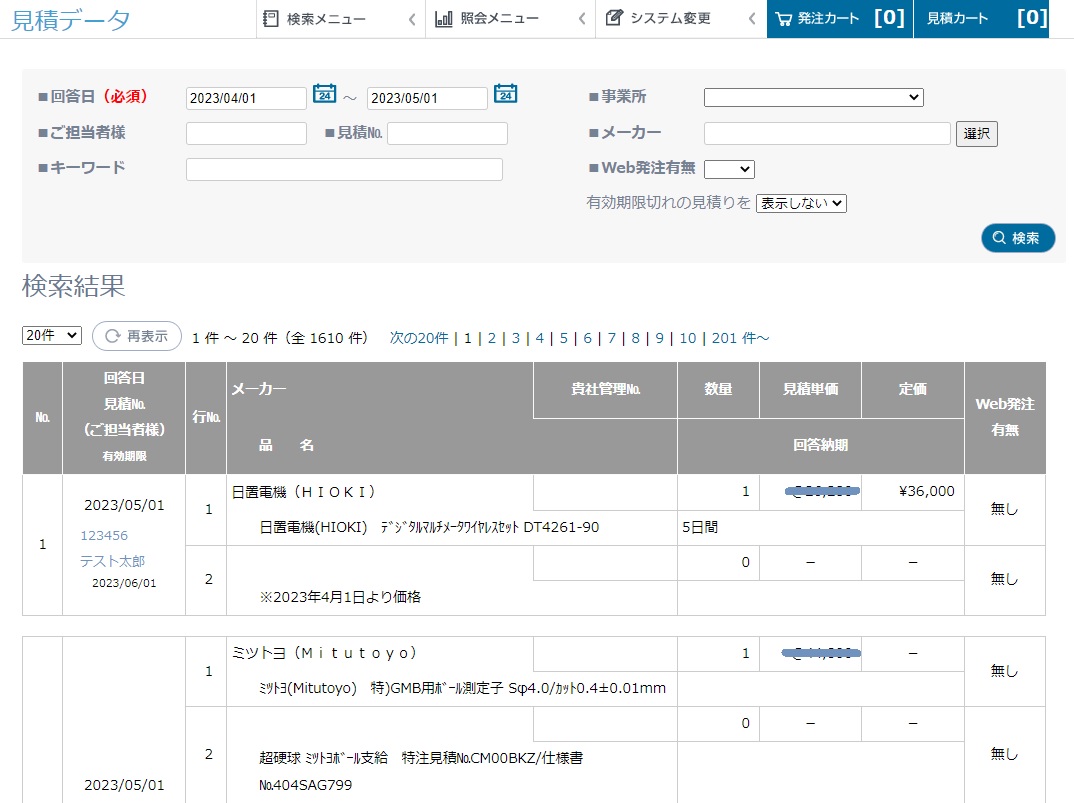This screenshot has height=803, width=1074.
Task: Click the shopping cart icon in 発注カート
Action: click(x=784, y=19)
